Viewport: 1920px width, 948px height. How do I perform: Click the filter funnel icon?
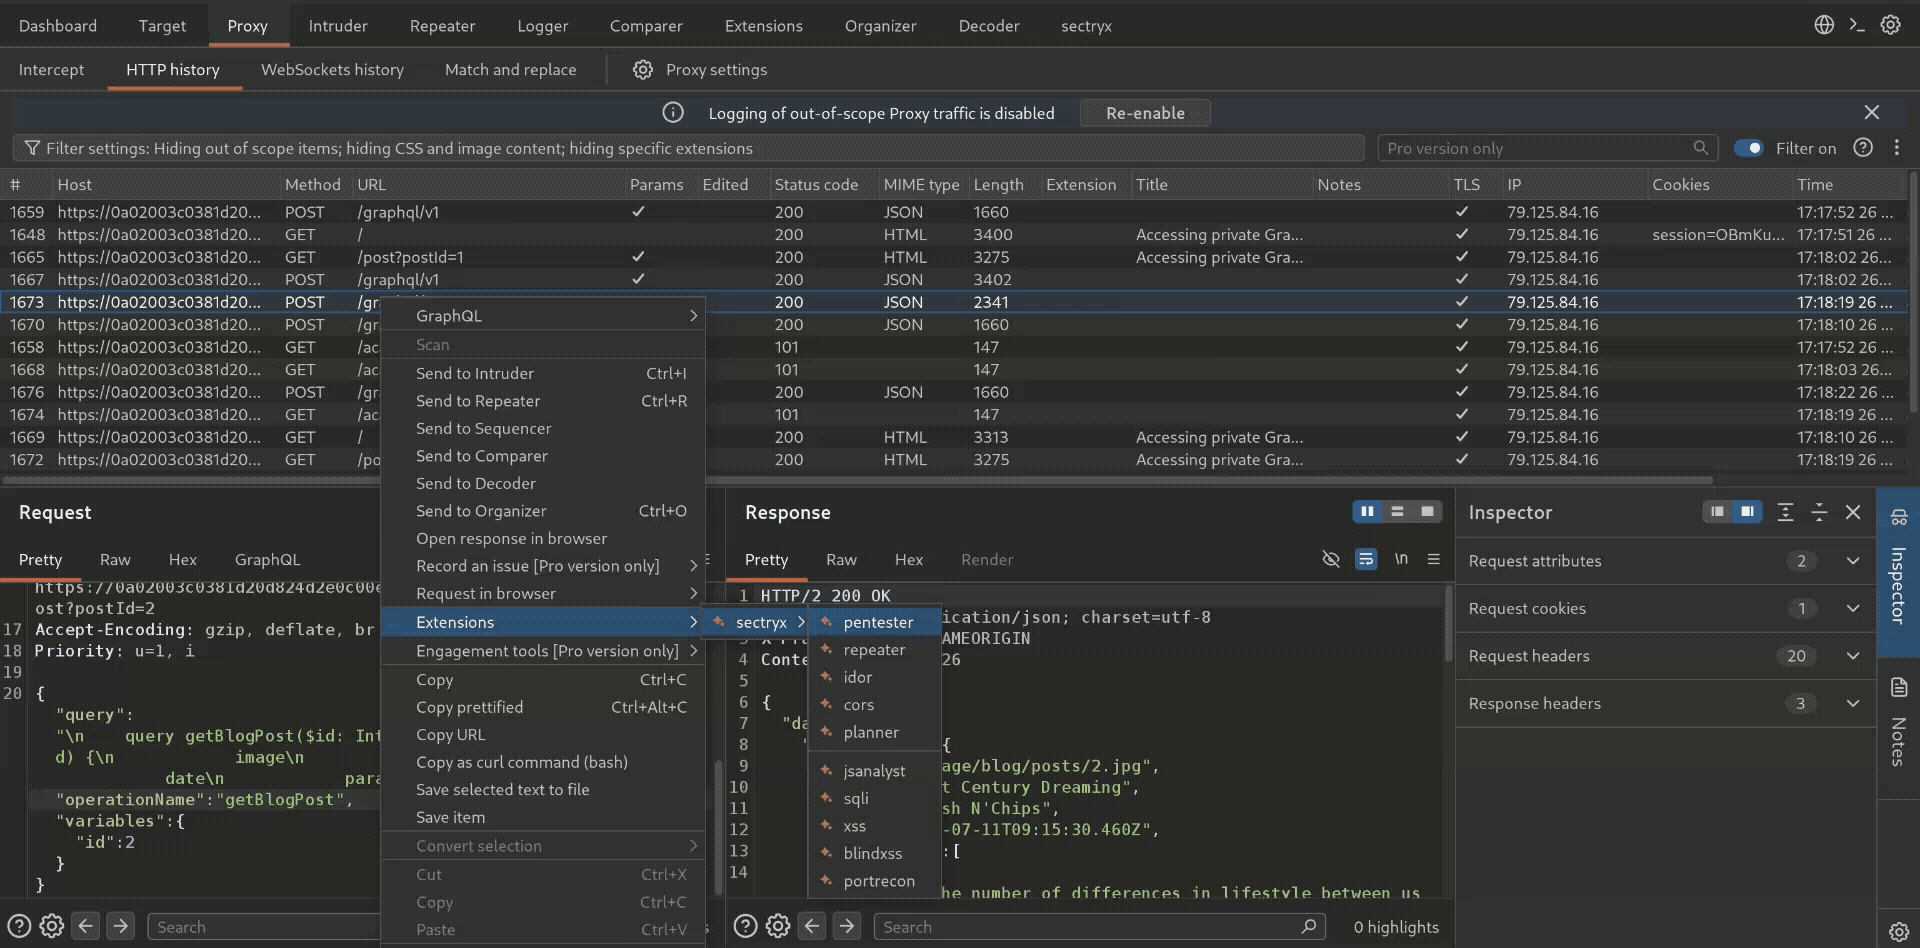32,148
